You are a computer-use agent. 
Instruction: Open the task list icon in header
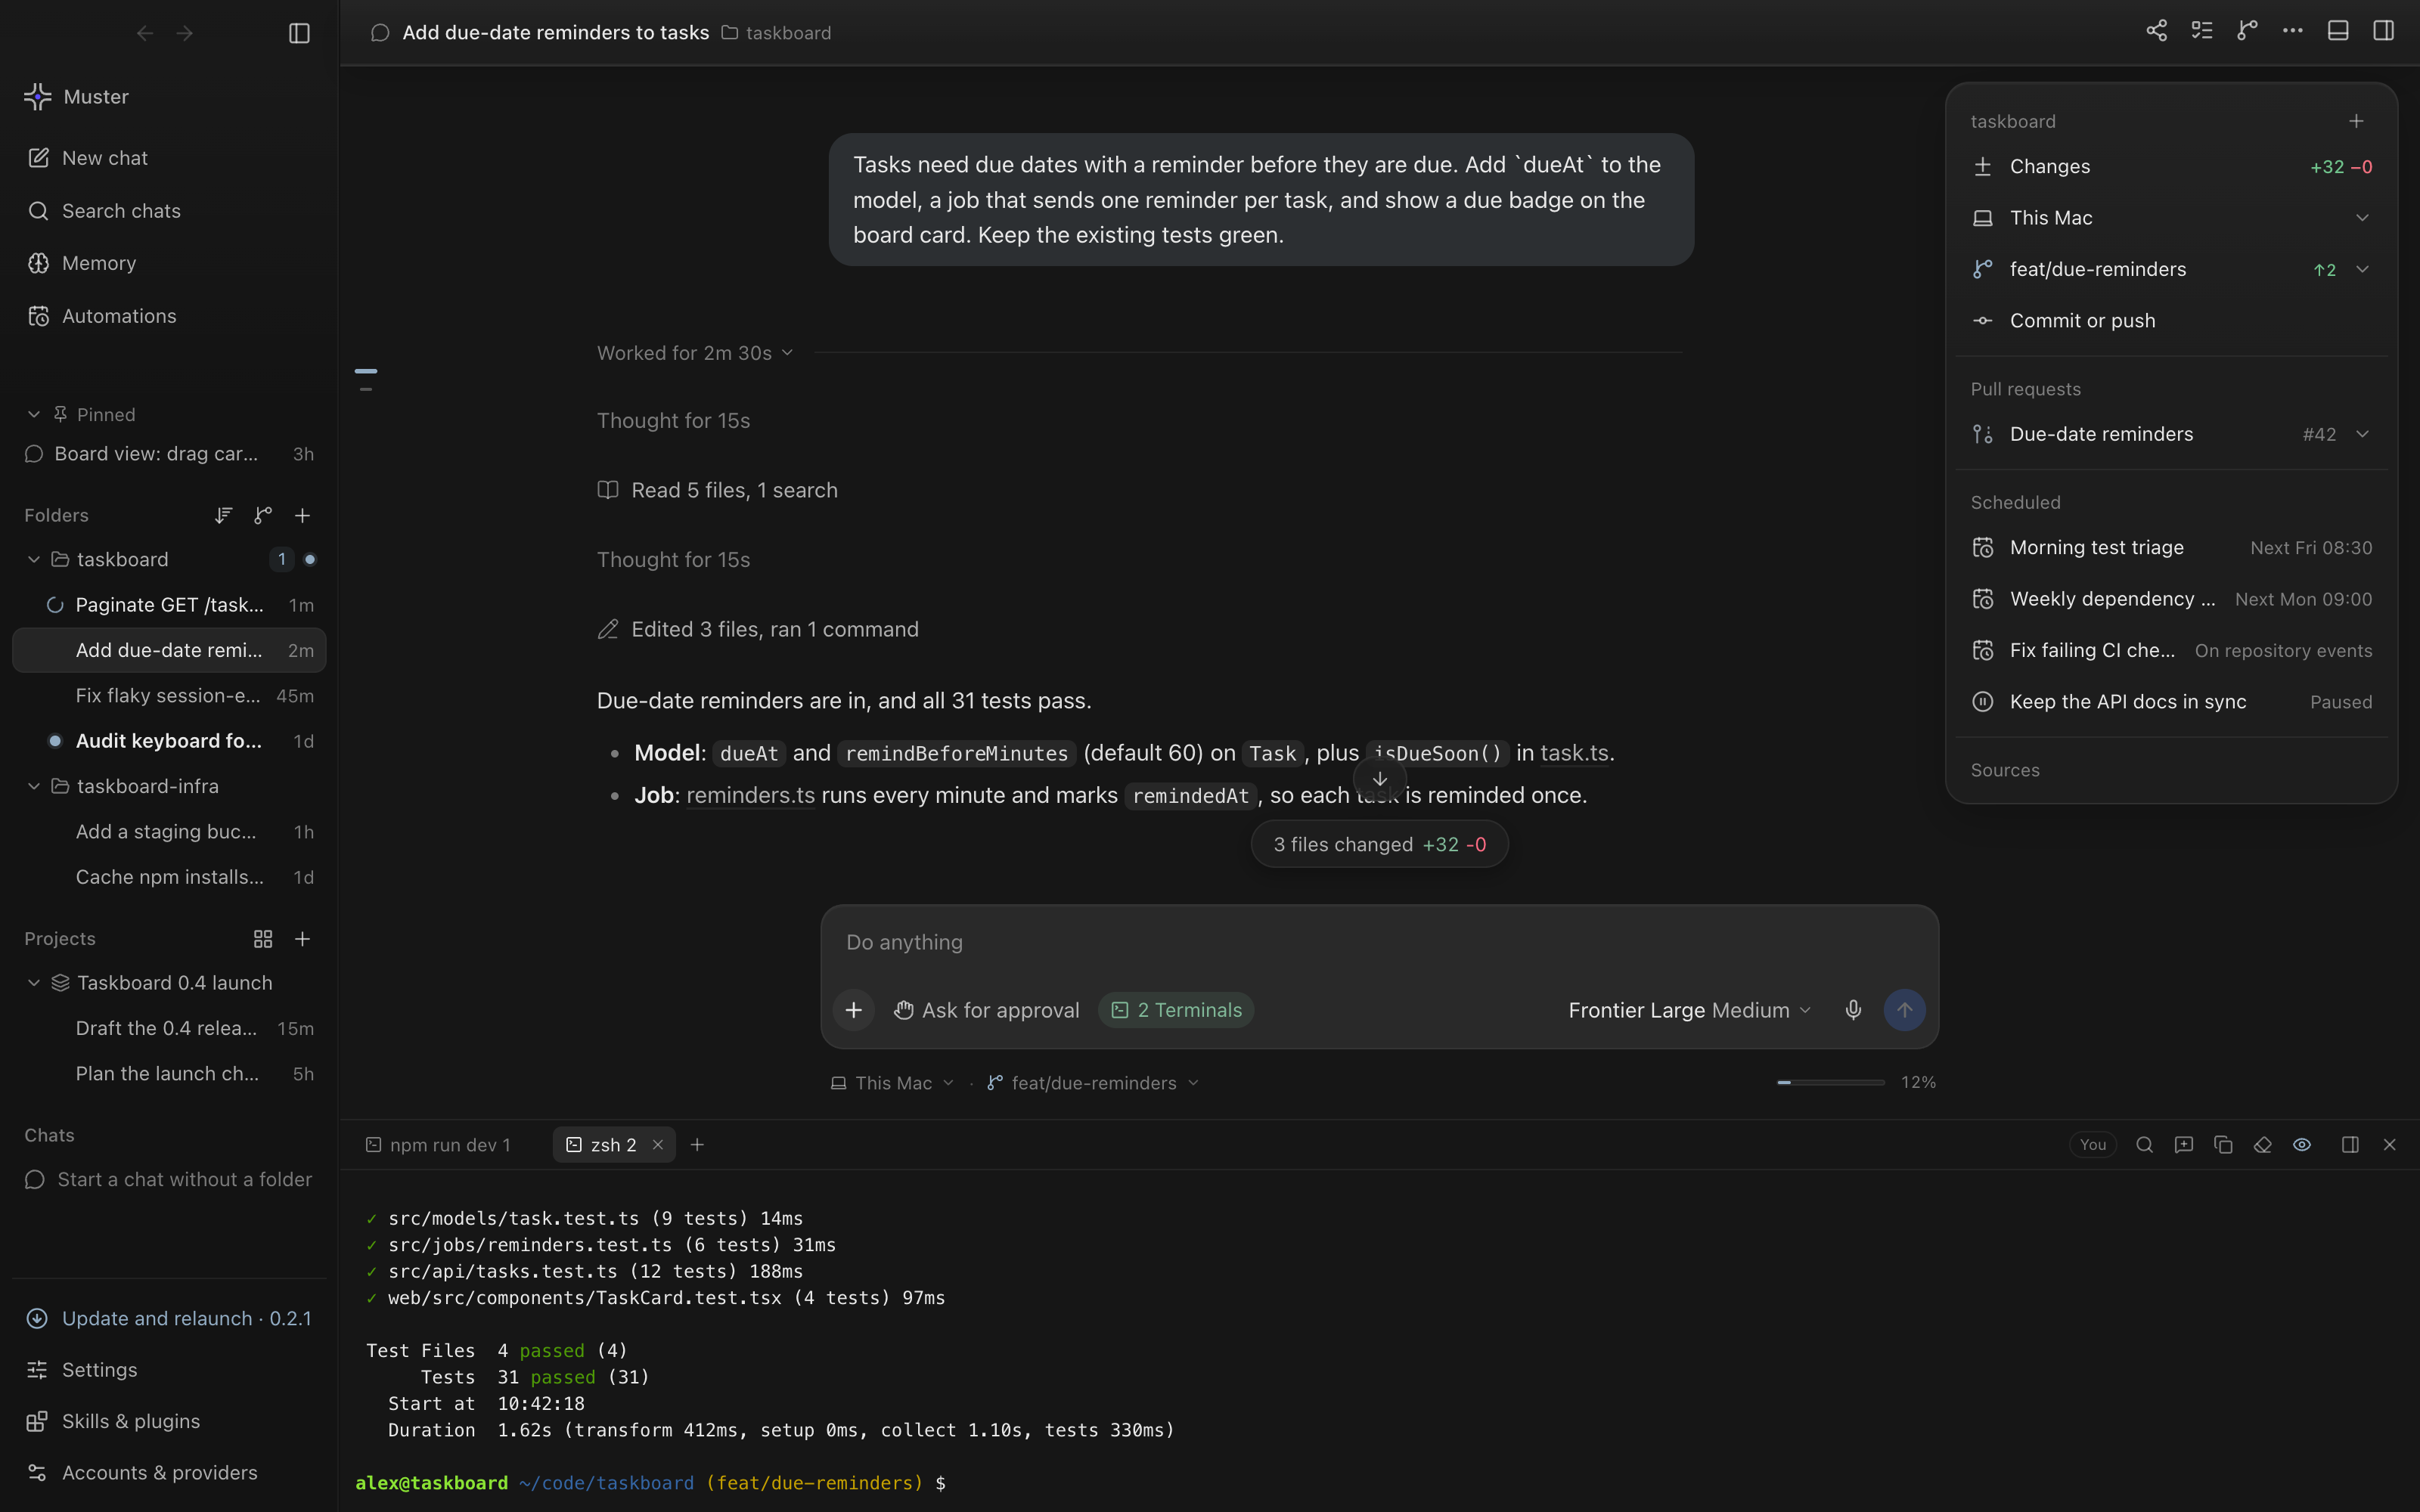(2202, 32)
